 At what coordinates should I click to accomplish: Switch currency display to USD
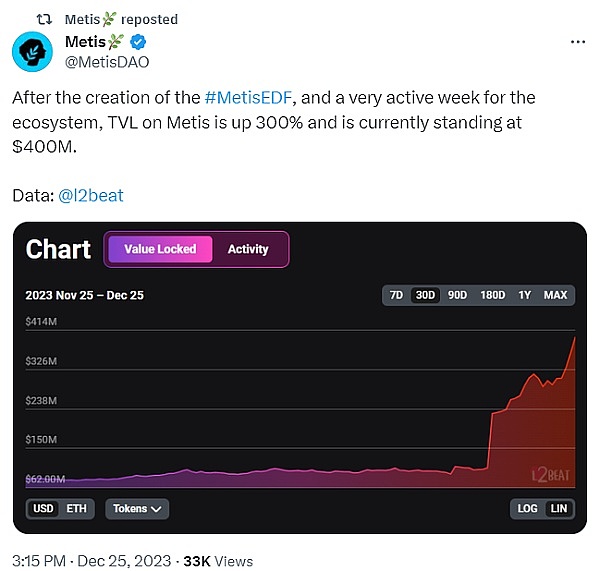click(x=44, y=509)
